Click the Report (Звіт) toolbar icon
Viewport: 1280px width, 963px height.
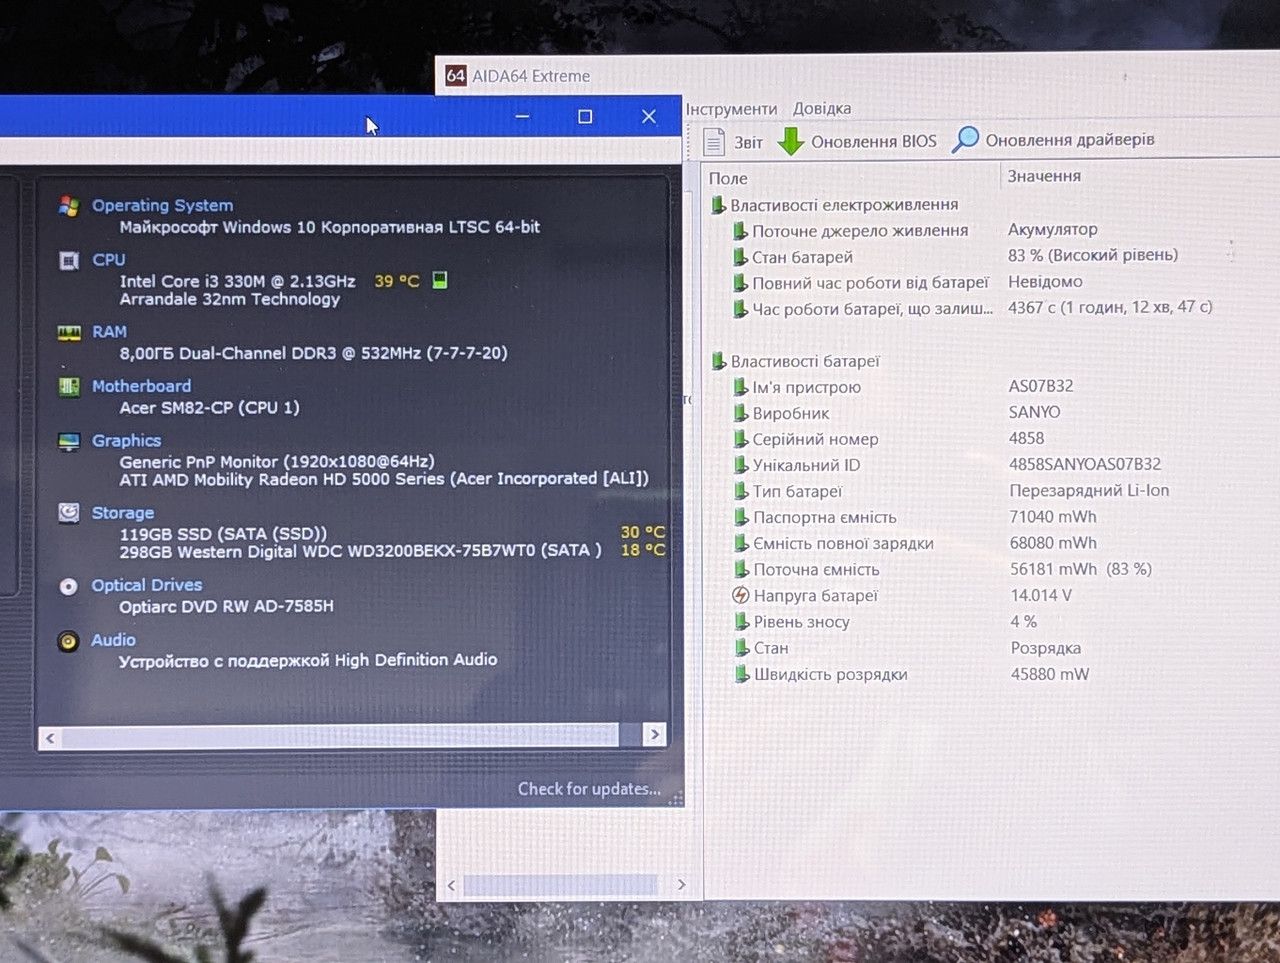tap(714, 142)
